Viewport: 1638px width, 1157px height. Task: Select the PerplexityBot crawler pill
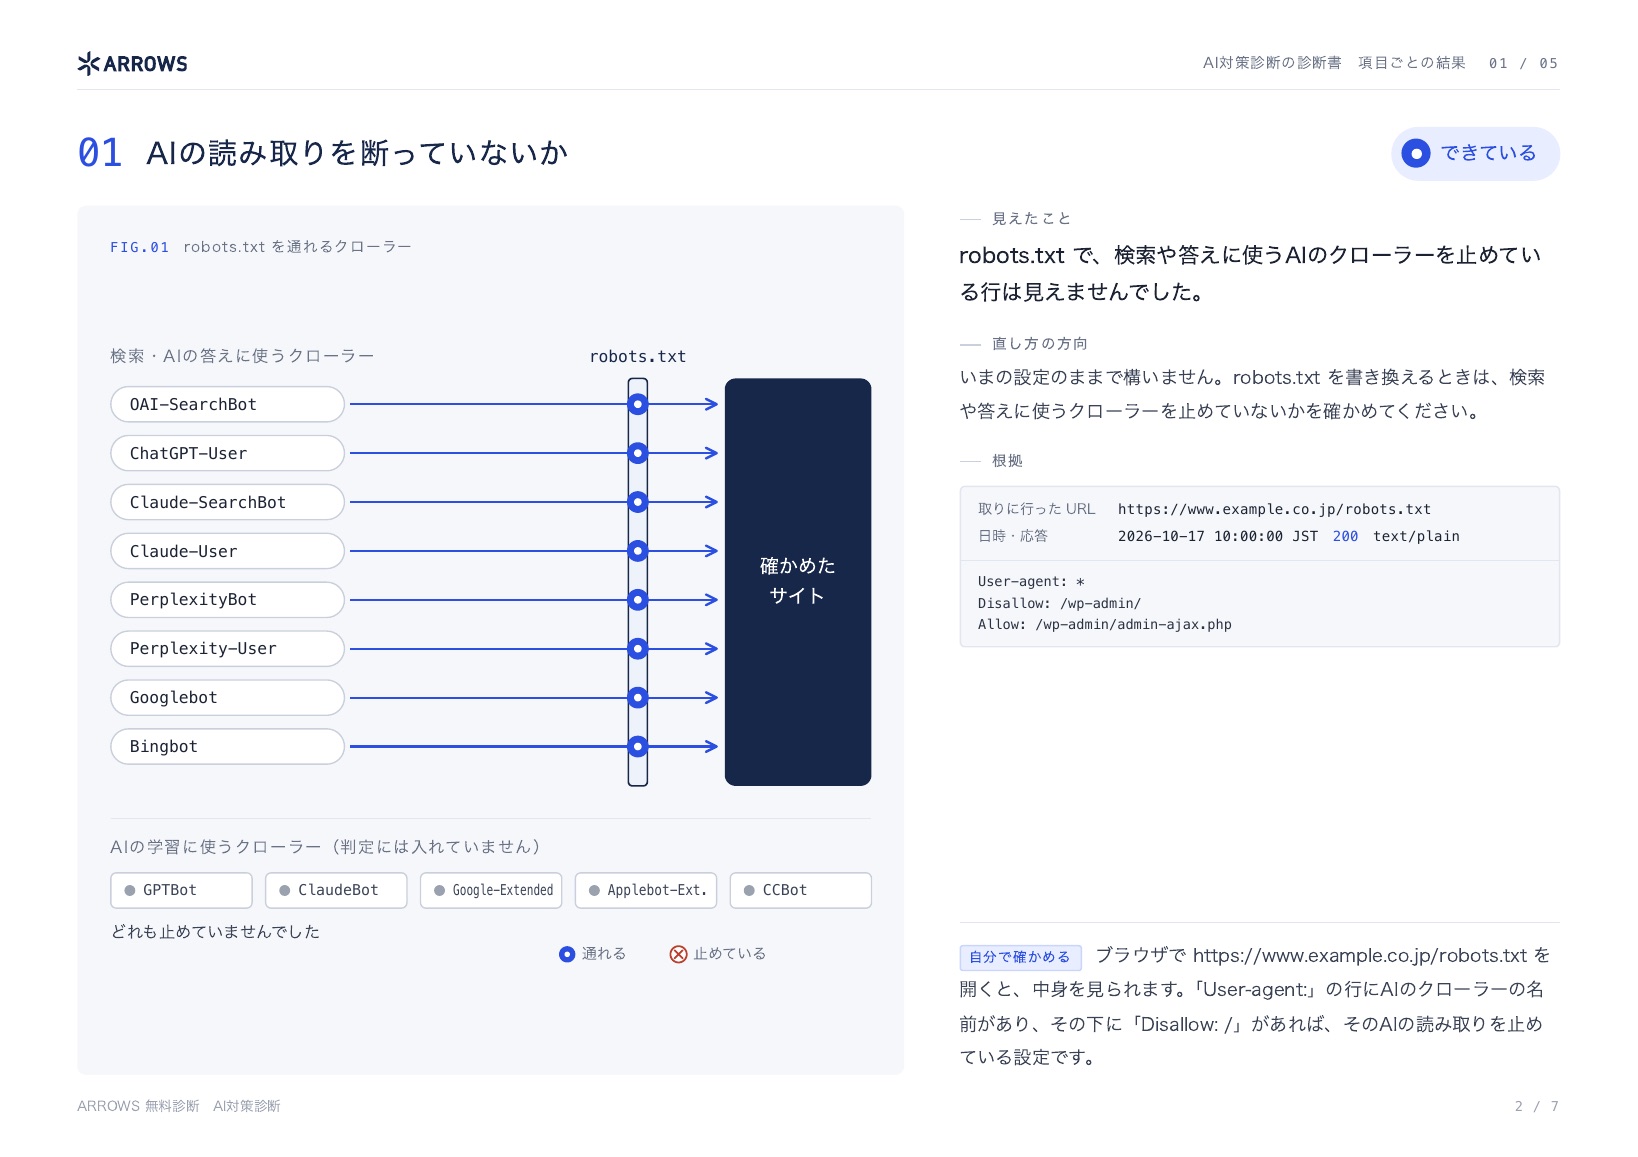pyautogui.click(x=227, y=600)
